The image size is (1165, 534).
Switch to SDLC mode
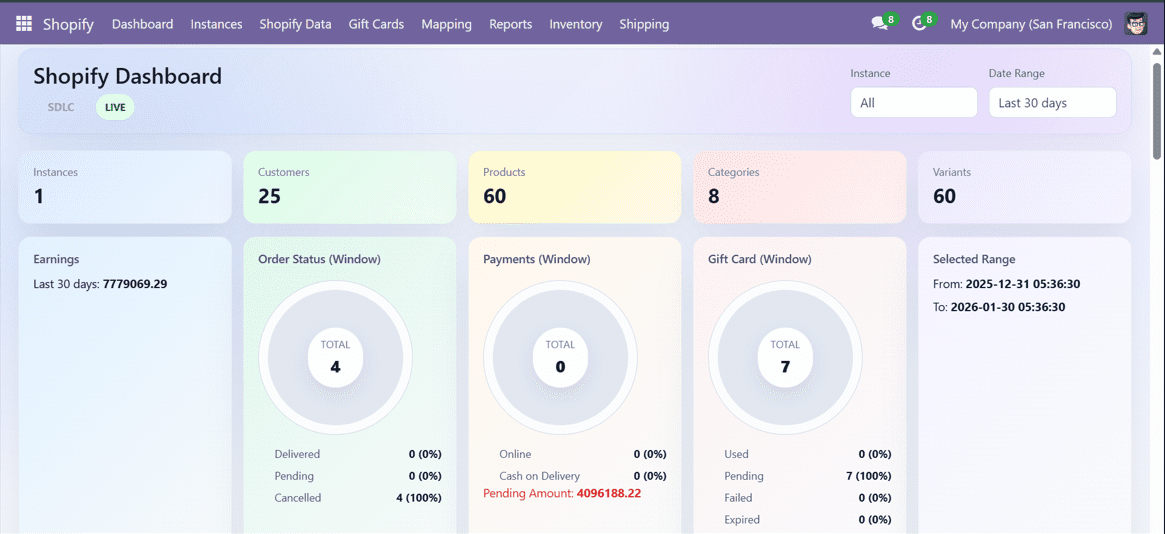pos(61,107)
